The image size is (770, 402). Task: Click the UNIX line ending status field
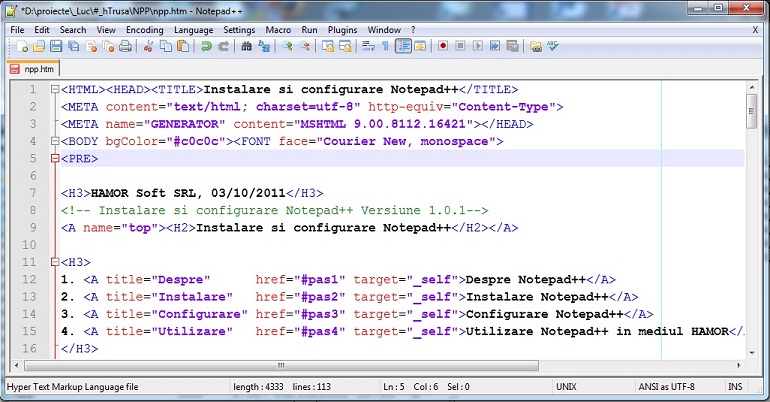tap(593, 387)
